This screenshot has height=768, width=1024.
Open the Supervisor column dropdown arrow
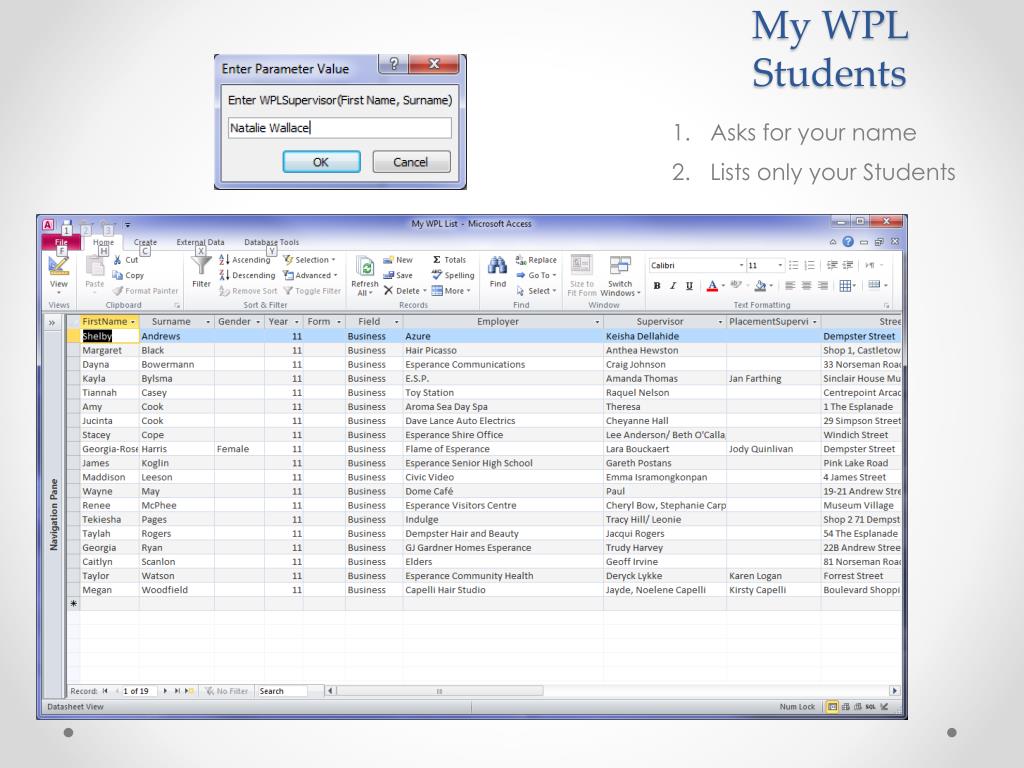coord(720,322)
